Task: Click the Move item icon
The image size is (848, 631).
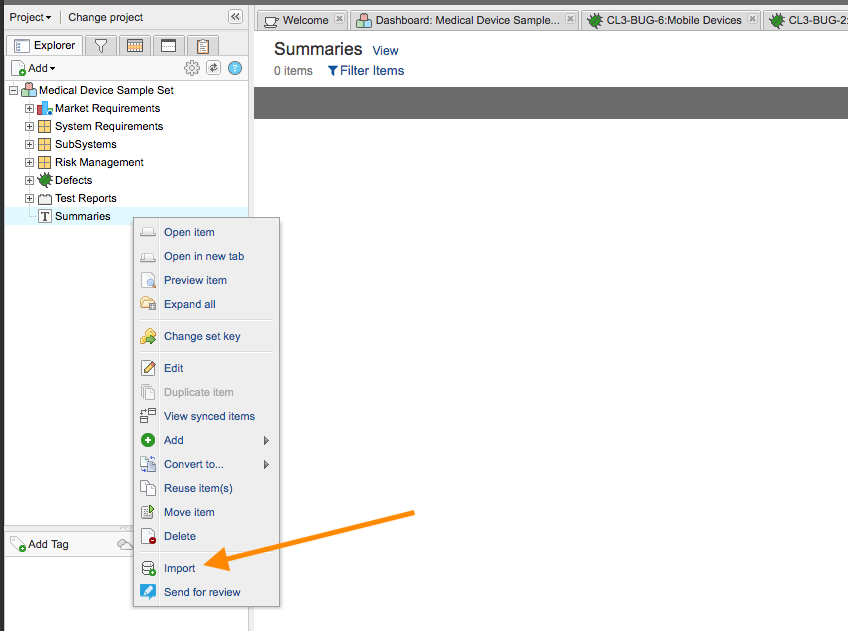Action: coord(148,512)
